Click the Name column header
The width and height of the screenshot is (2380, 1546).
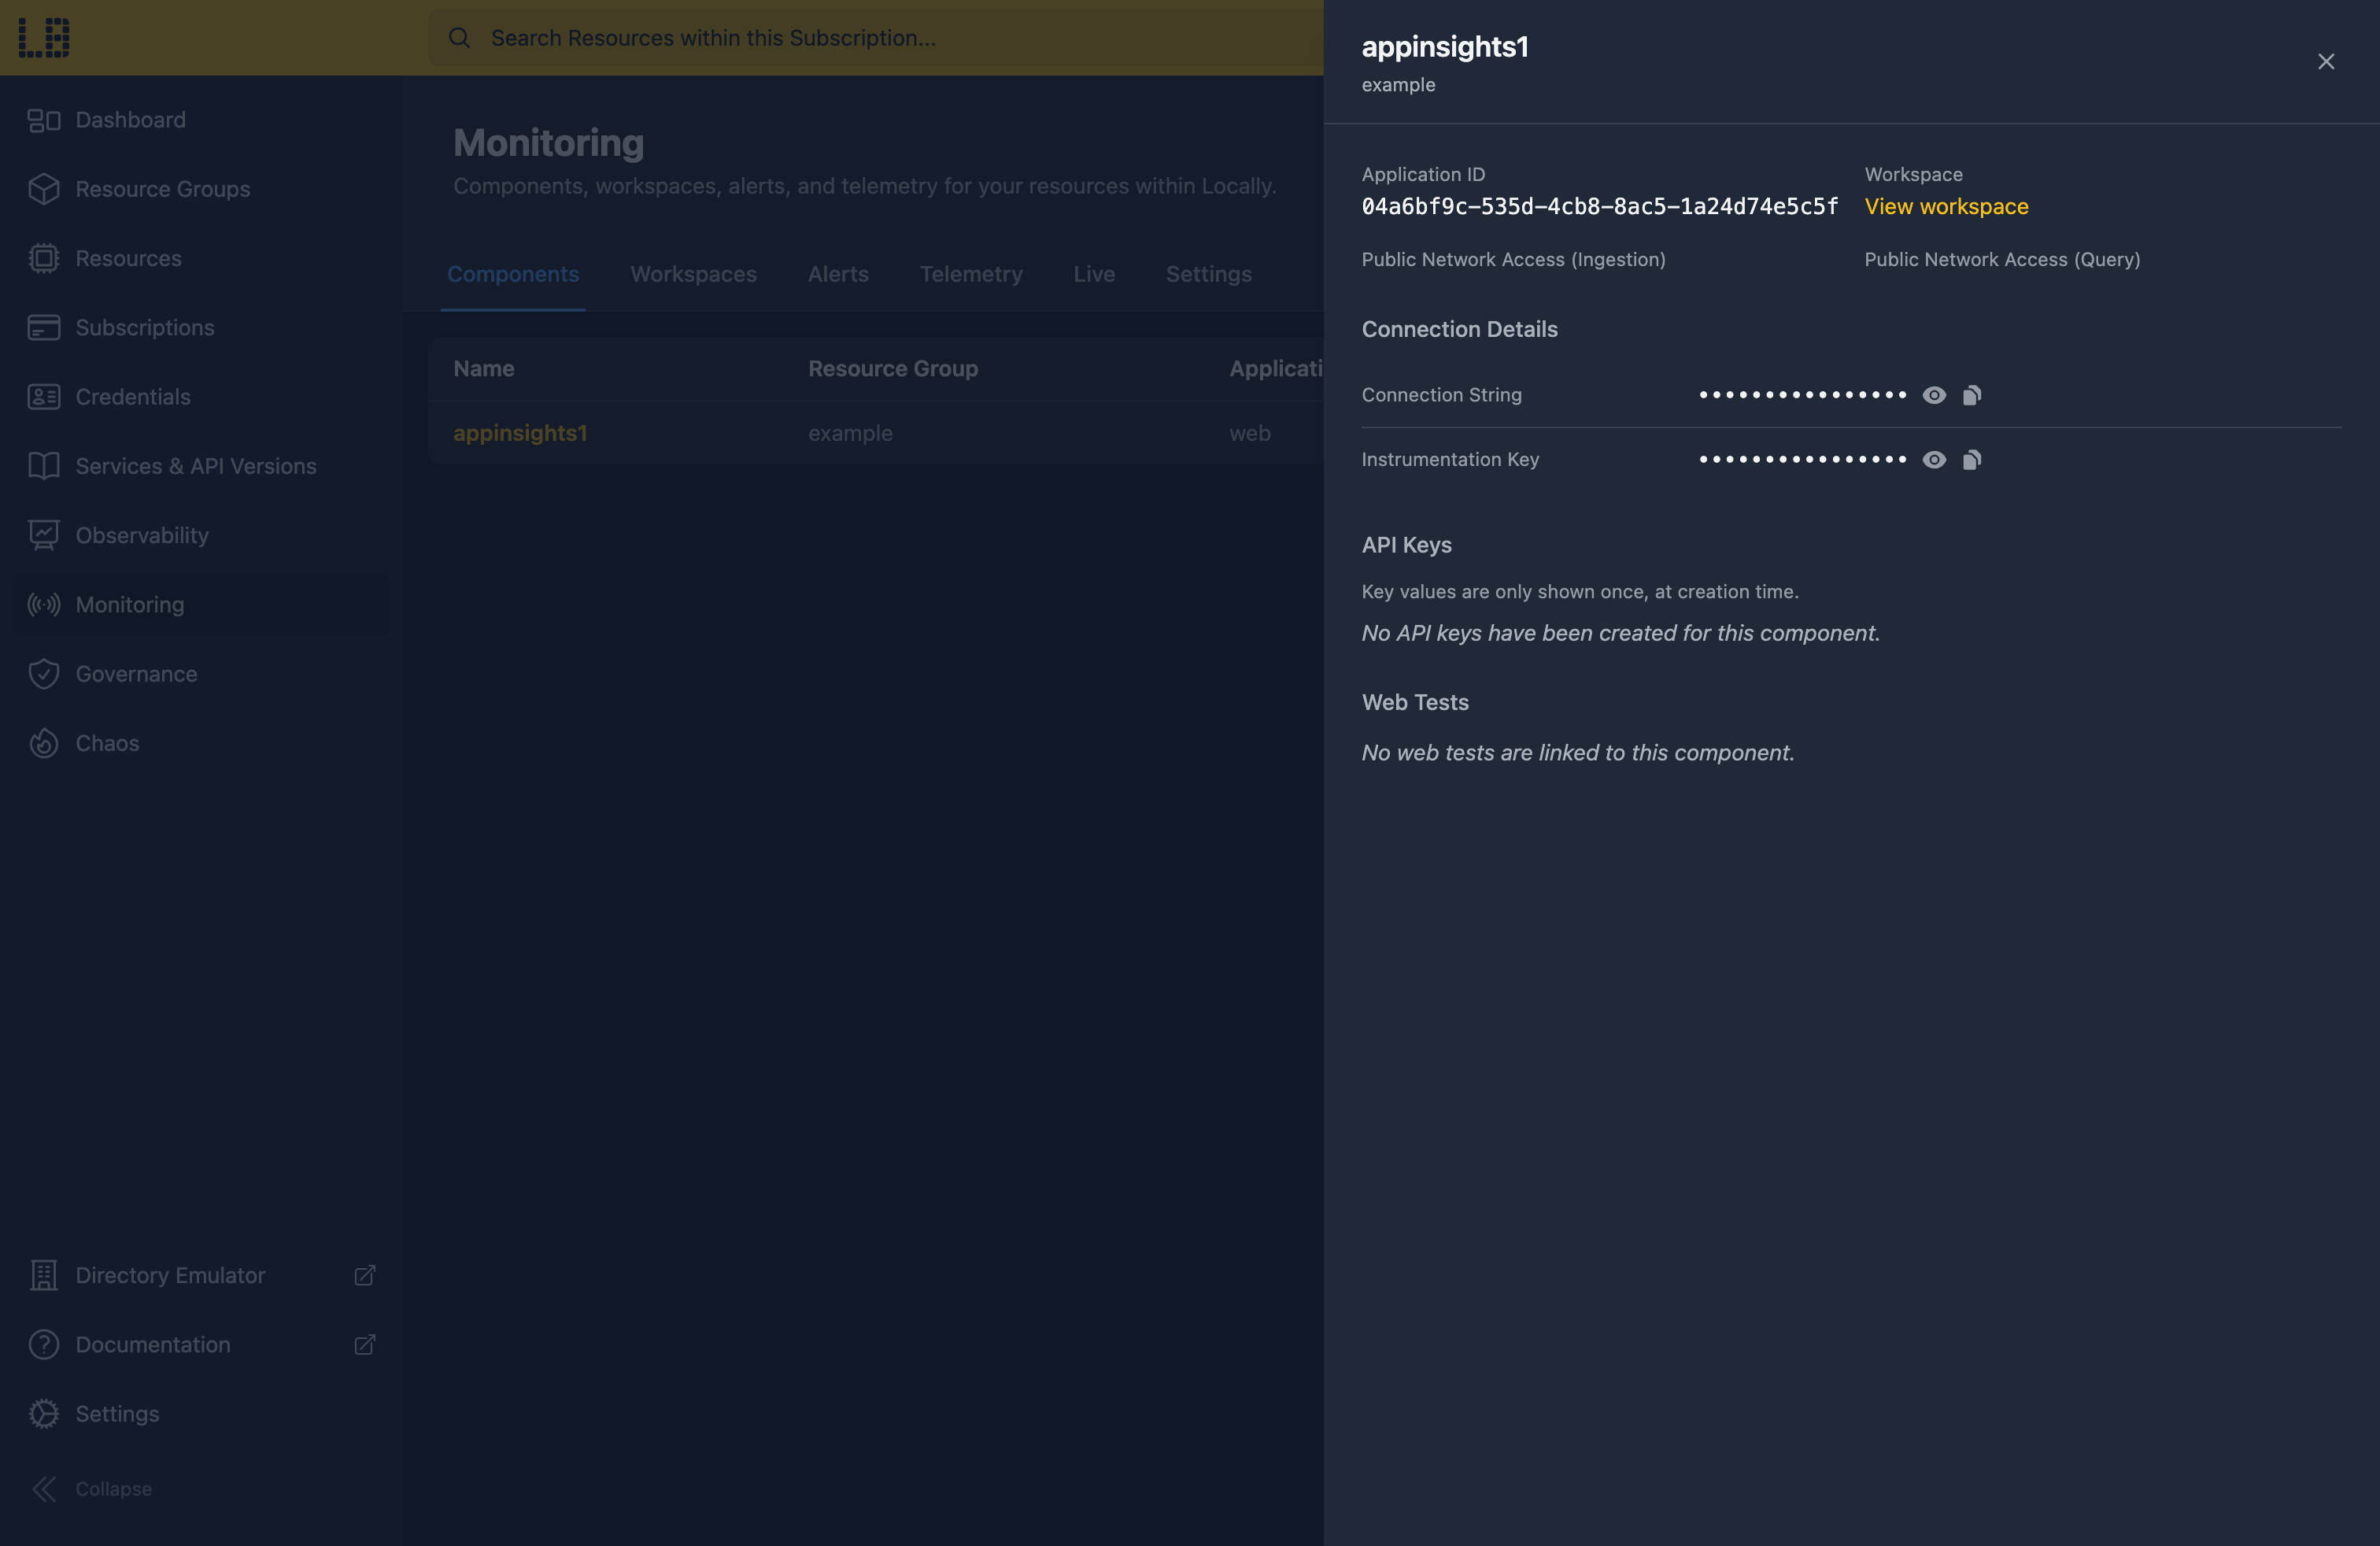pyautogui.click(x=484, y=369)
